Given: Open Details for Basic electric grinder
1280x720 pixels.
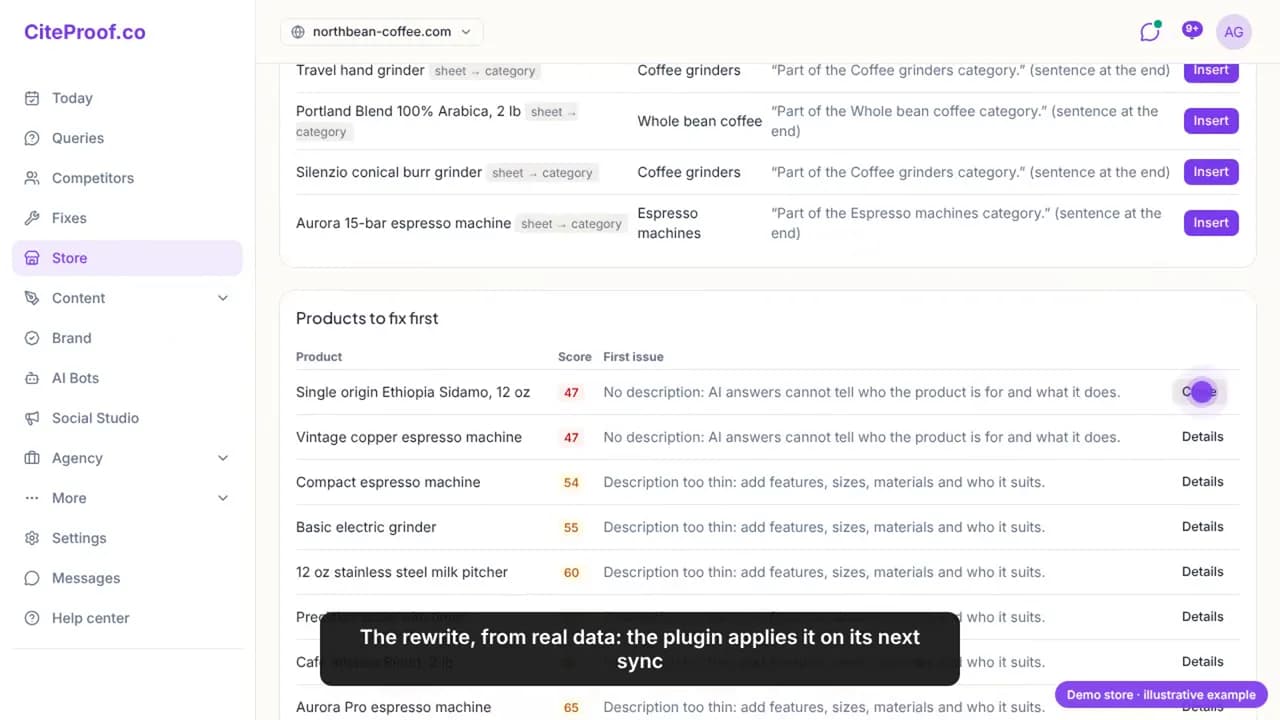Looking at the screenshot, I should [1202, 527].
